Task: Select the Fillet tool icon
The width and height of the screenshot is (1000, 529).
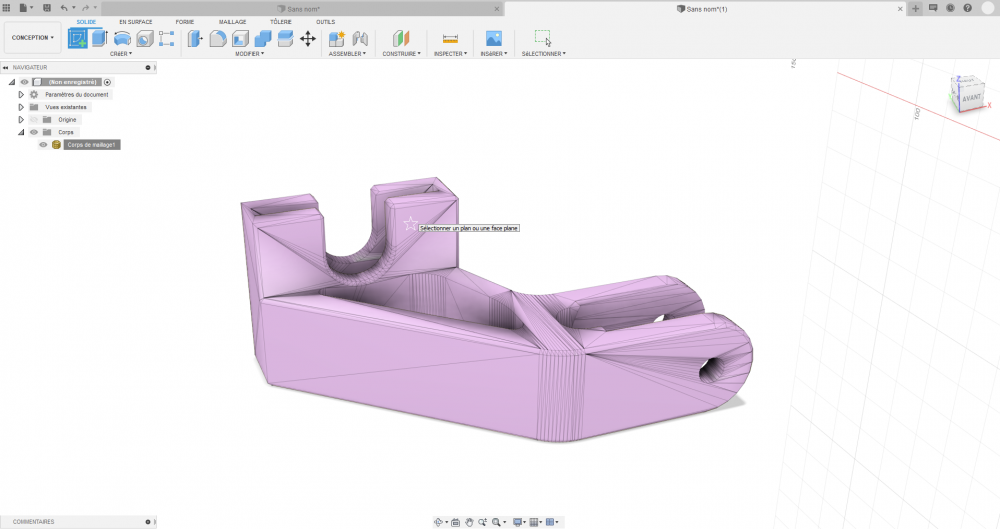Action: pos(217,39)
